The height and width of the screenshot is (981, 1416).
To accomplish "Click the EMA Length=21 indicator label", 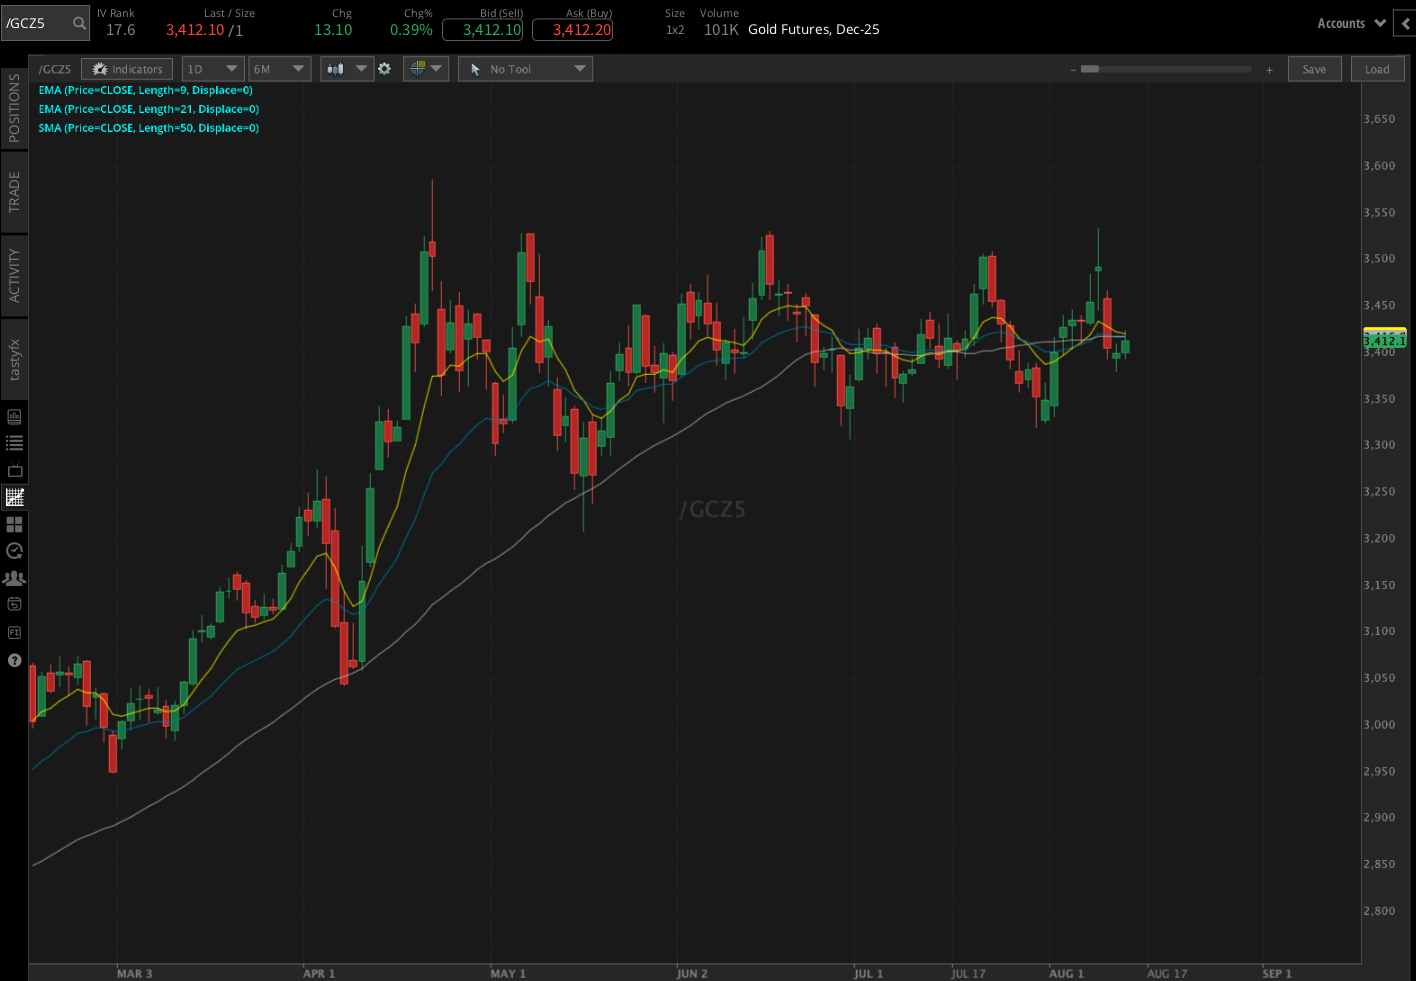I will (148, 109).
